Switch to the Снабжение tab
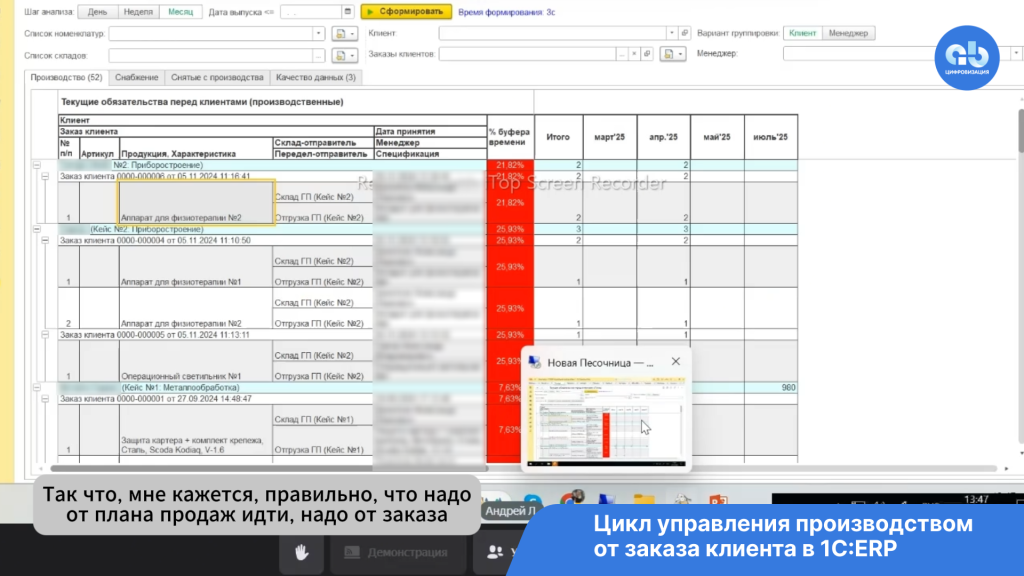Viewport: 1024px width, 576px height. click(x=136, y=77)
